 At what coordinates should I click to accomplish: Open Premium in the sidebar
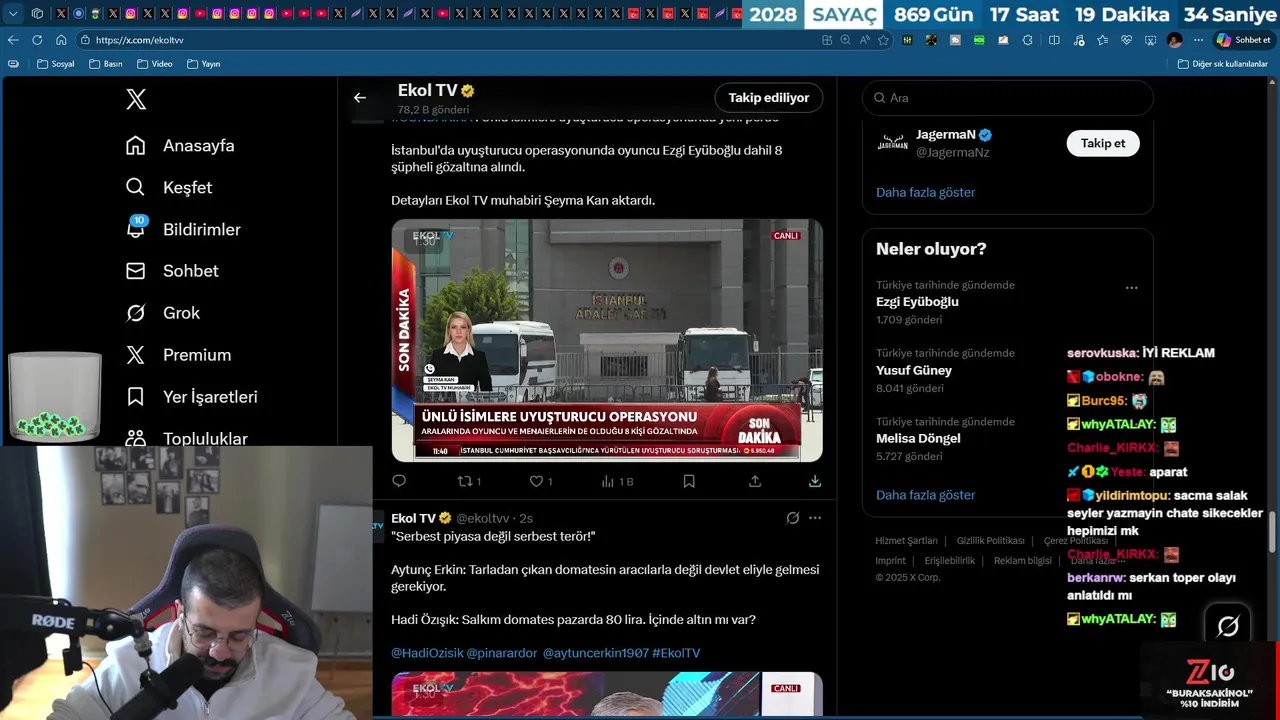click(x=178, y=355)
